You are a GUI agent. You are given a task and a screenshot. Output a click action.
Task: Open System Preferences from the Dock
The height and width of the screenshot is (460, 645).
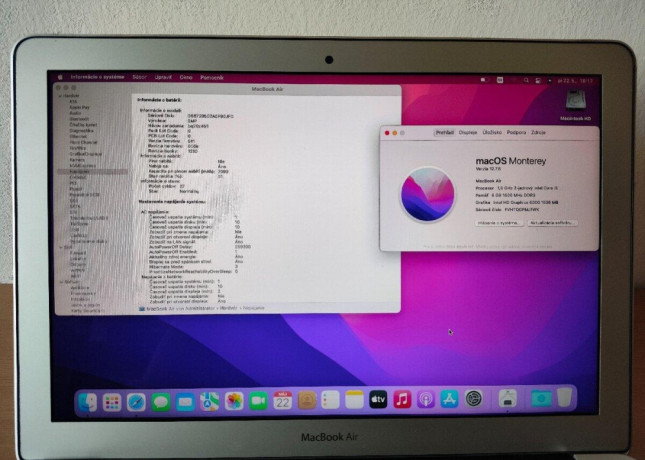[x=473, y=398]
